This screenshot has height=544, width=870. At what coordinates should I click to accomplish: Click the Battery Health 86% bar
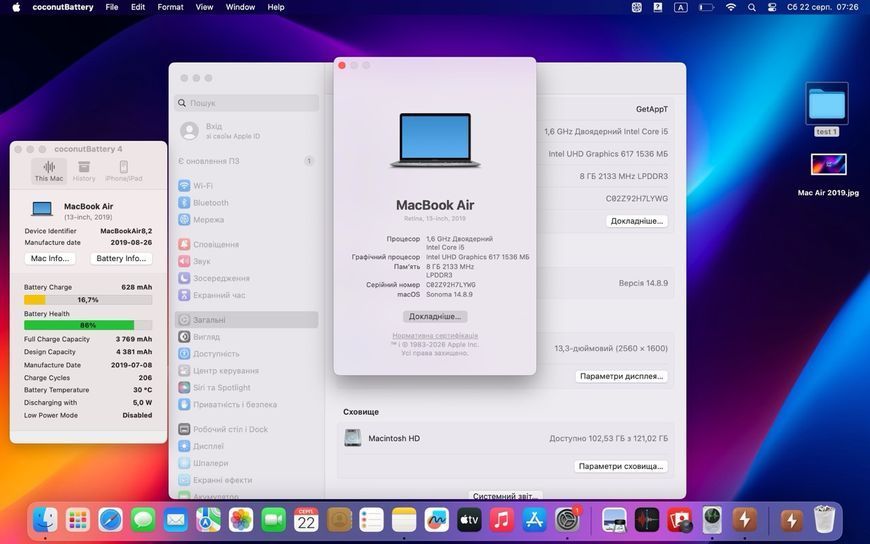point(88,325)
